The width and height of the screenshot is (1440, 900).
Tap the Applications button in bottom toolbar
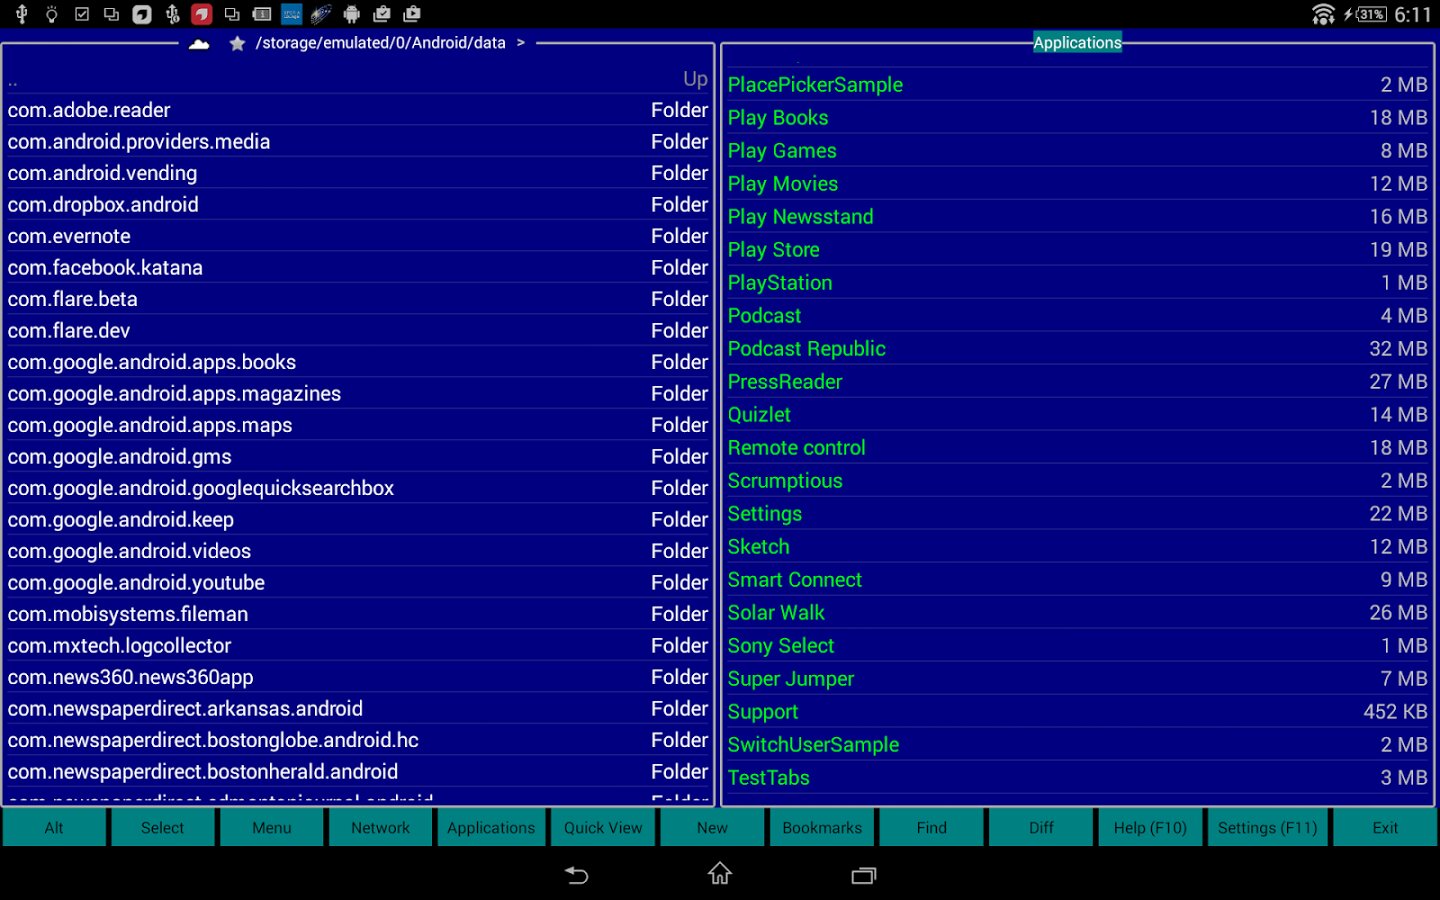(491, 828)
